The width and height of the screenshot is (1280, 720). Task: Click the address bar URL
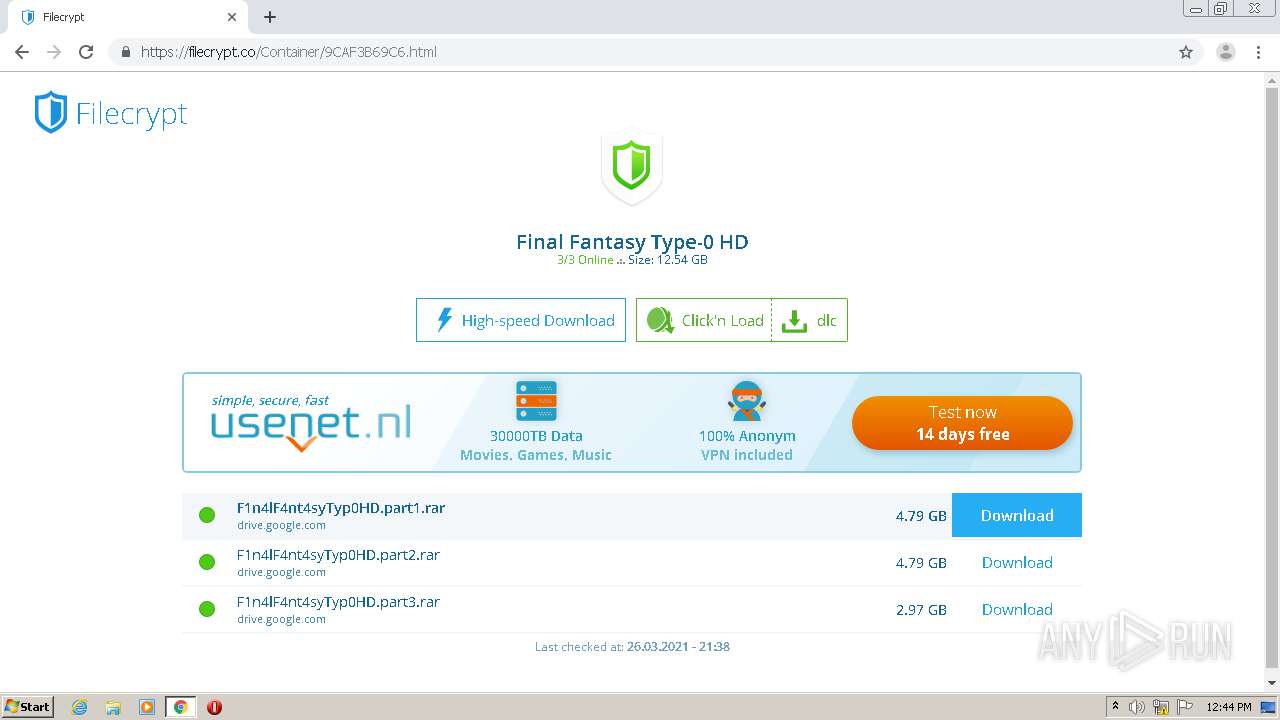pyautogui.click(x=289, y=52)
